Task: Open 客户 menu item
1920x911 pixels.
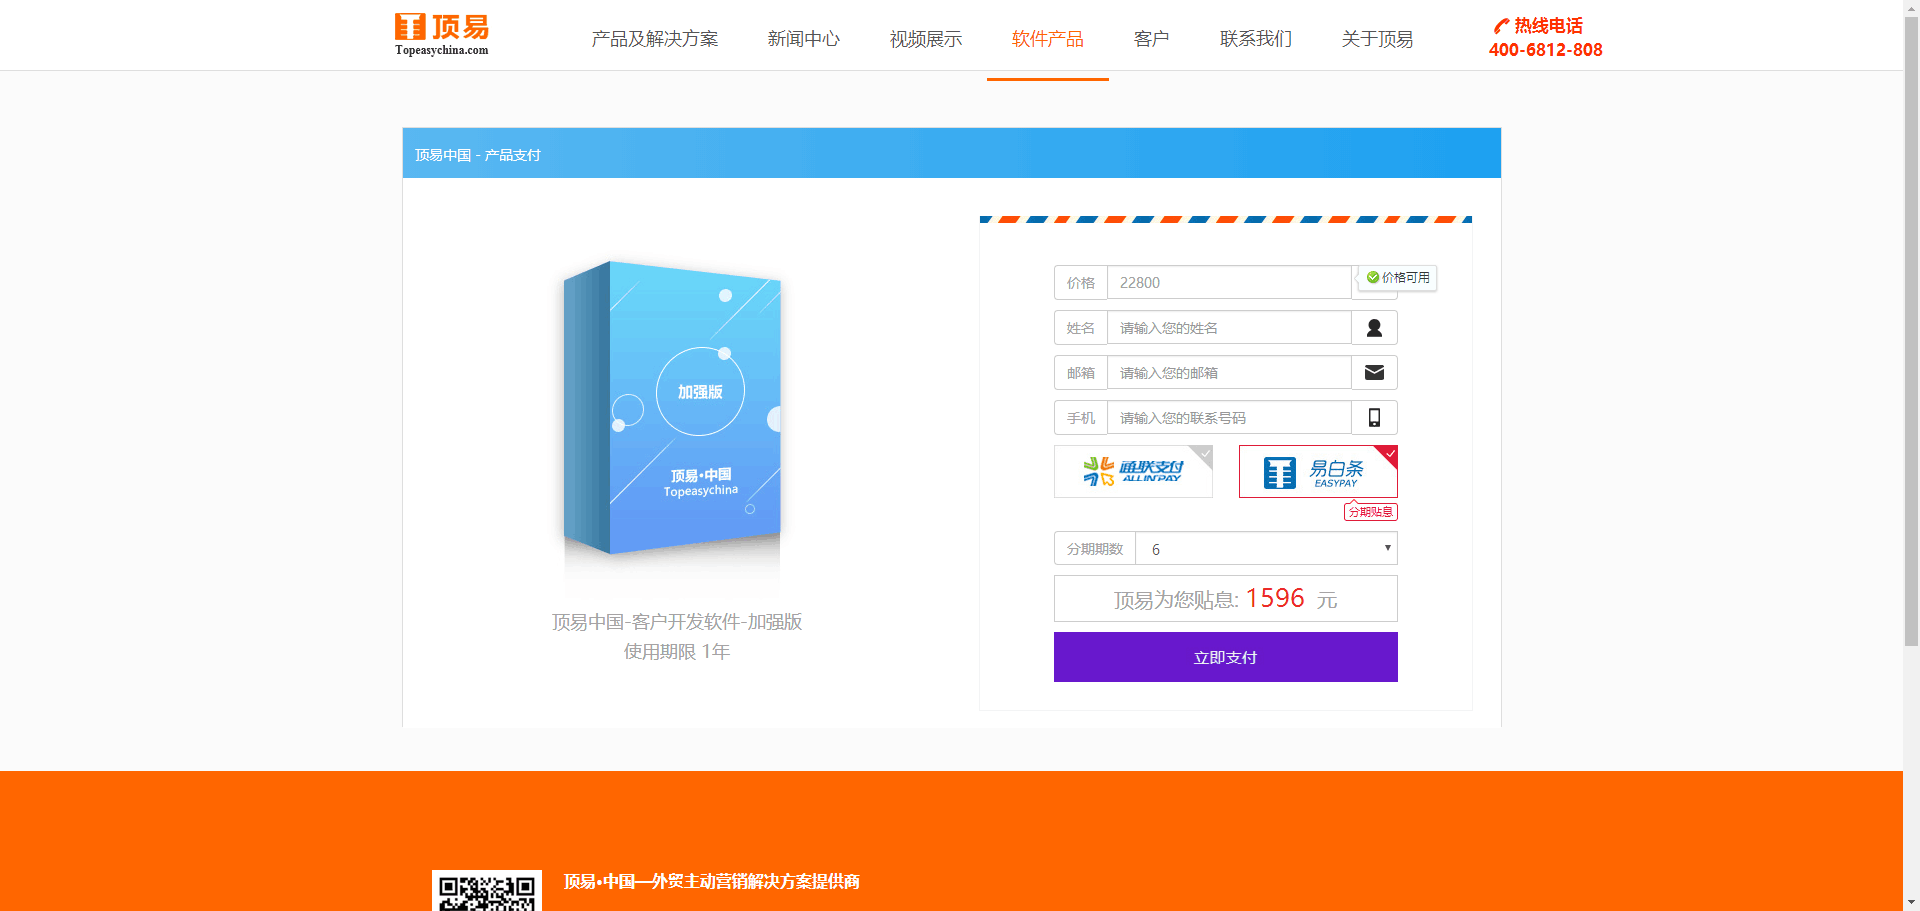Action: 1152,39
